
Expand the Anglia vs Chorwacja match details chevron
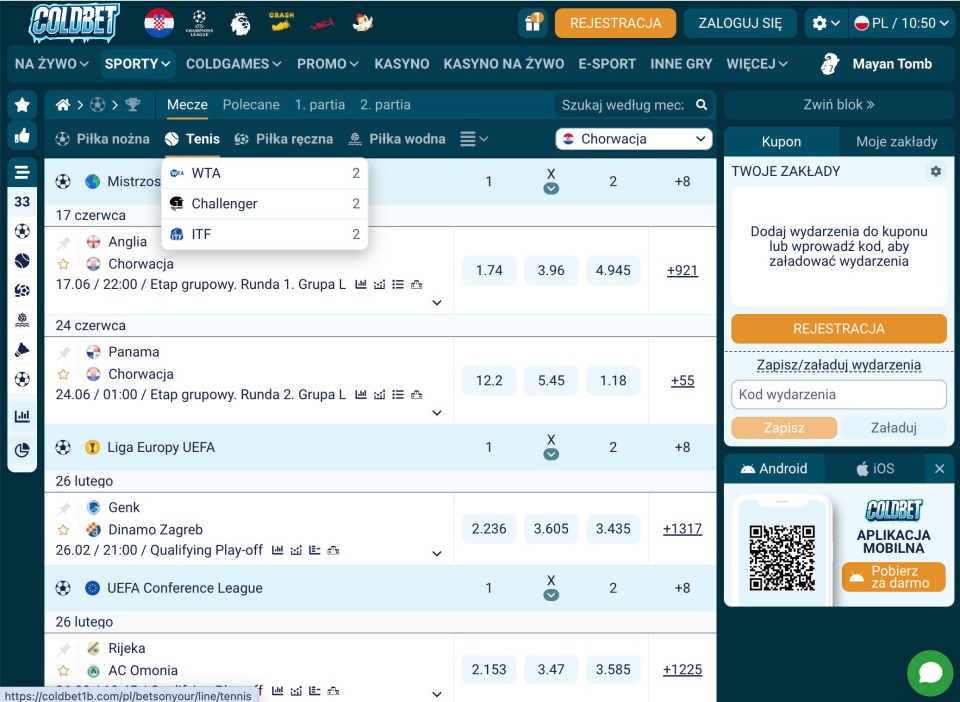tap(437, 303)
